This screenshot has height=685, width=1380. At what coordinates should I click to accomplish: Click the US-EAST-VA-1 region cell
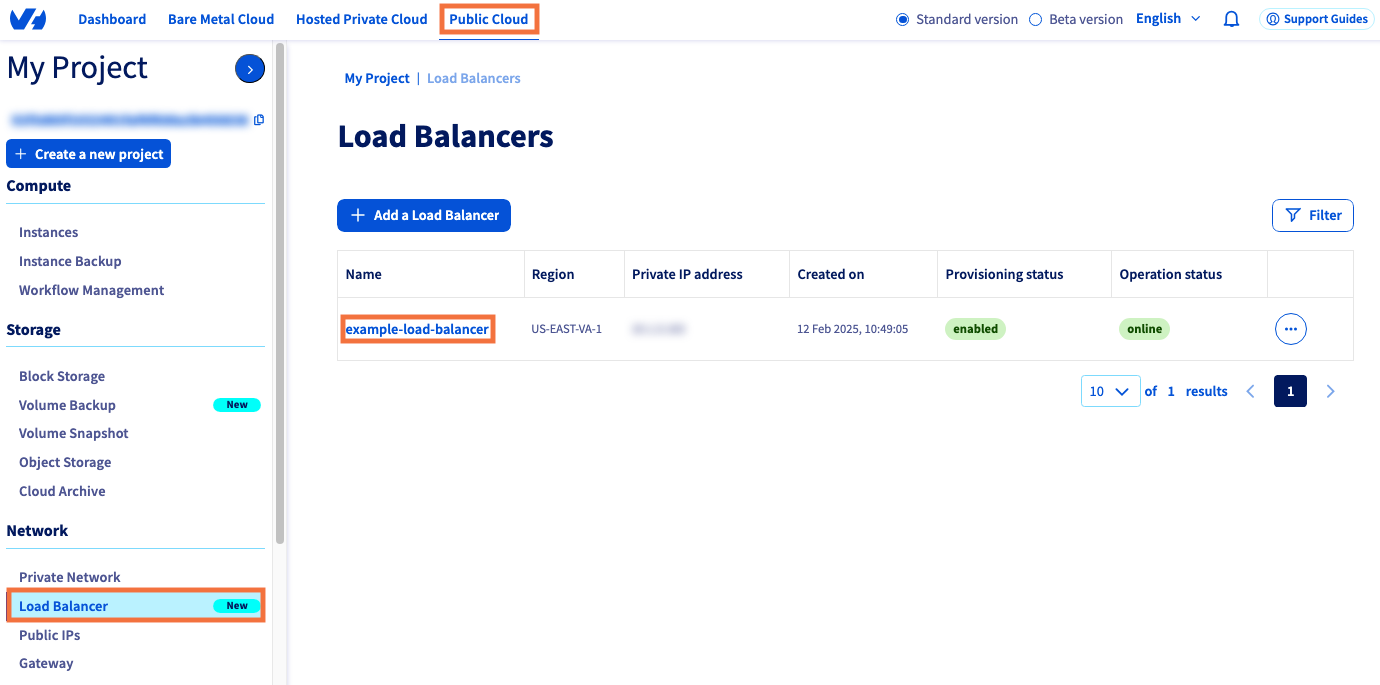(x=567, y=329)
